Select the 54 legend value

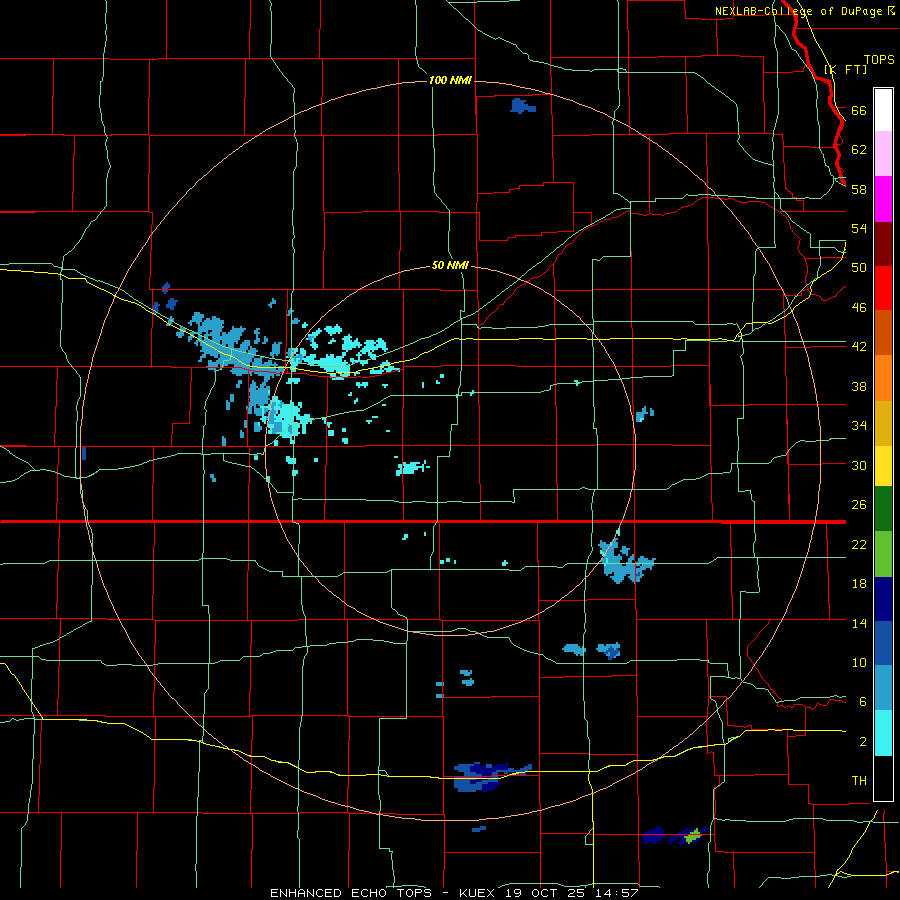pyautogui.click(x=859, y=228)
